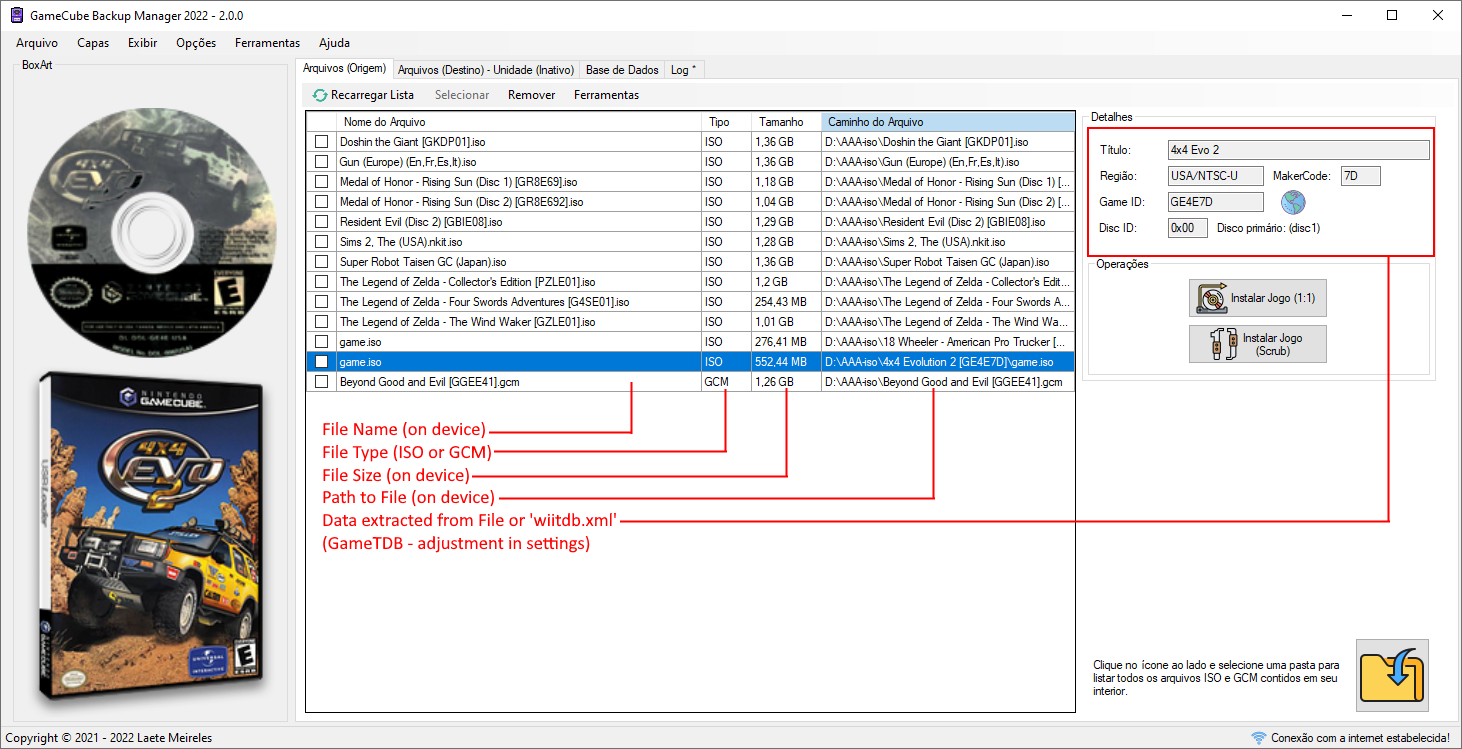Sort by Caminho do Arquivo column
Viewport: 1462px width, 749px height.
(948, 122)
